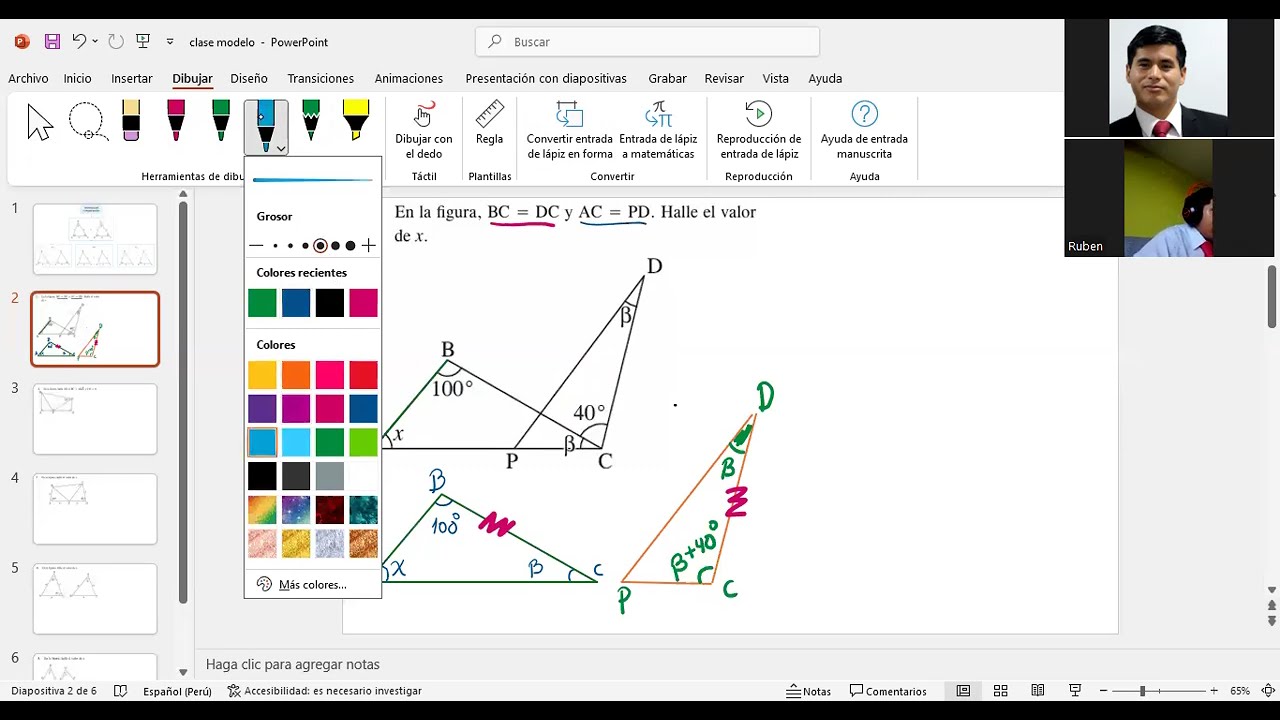Select slide 5 thumbnail
Screen dimensions: 1280x720
click(95, 599)
